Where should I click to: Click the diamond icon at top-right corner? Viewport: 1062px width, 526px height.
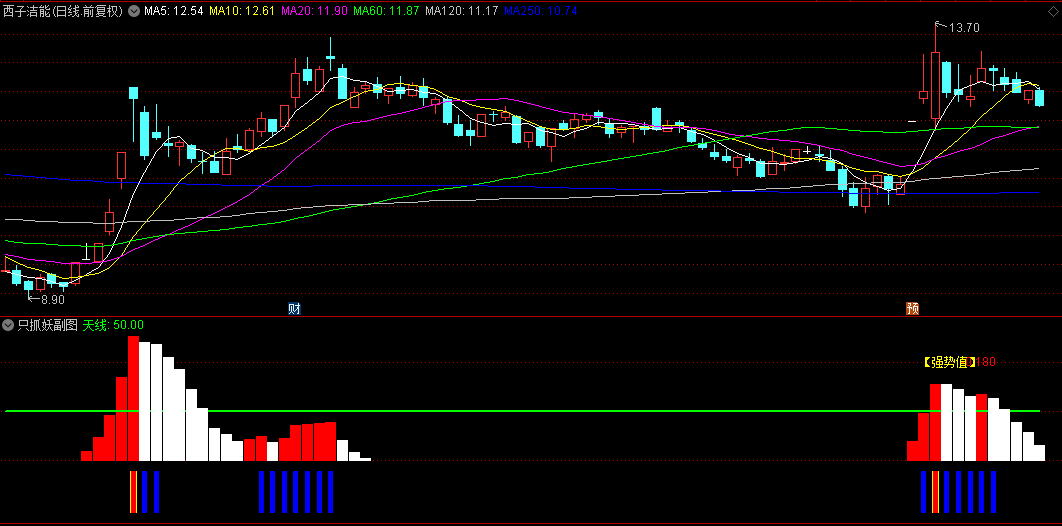tap(1053, 12)
